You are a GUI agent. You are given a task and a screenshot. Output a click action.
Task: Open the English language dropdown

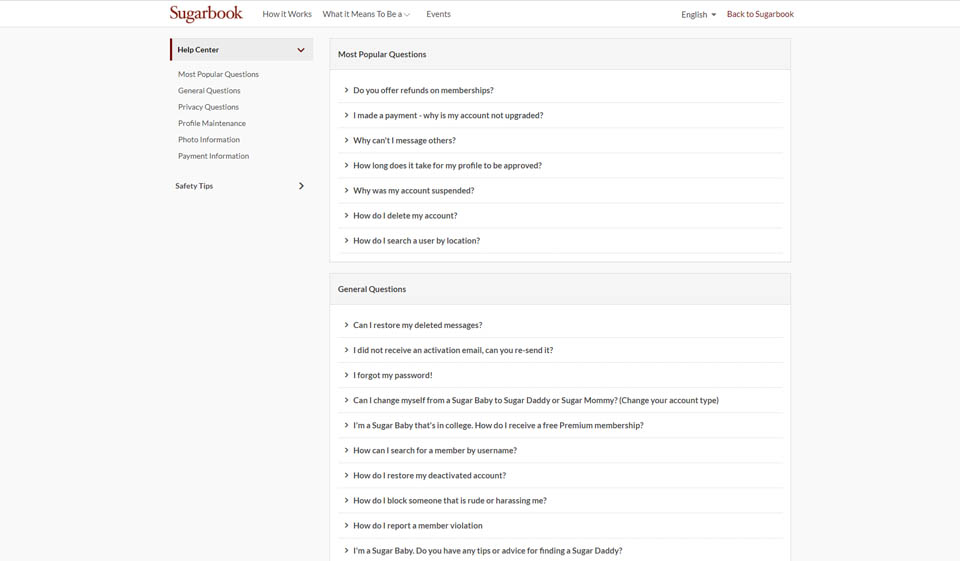pos(698,14)
